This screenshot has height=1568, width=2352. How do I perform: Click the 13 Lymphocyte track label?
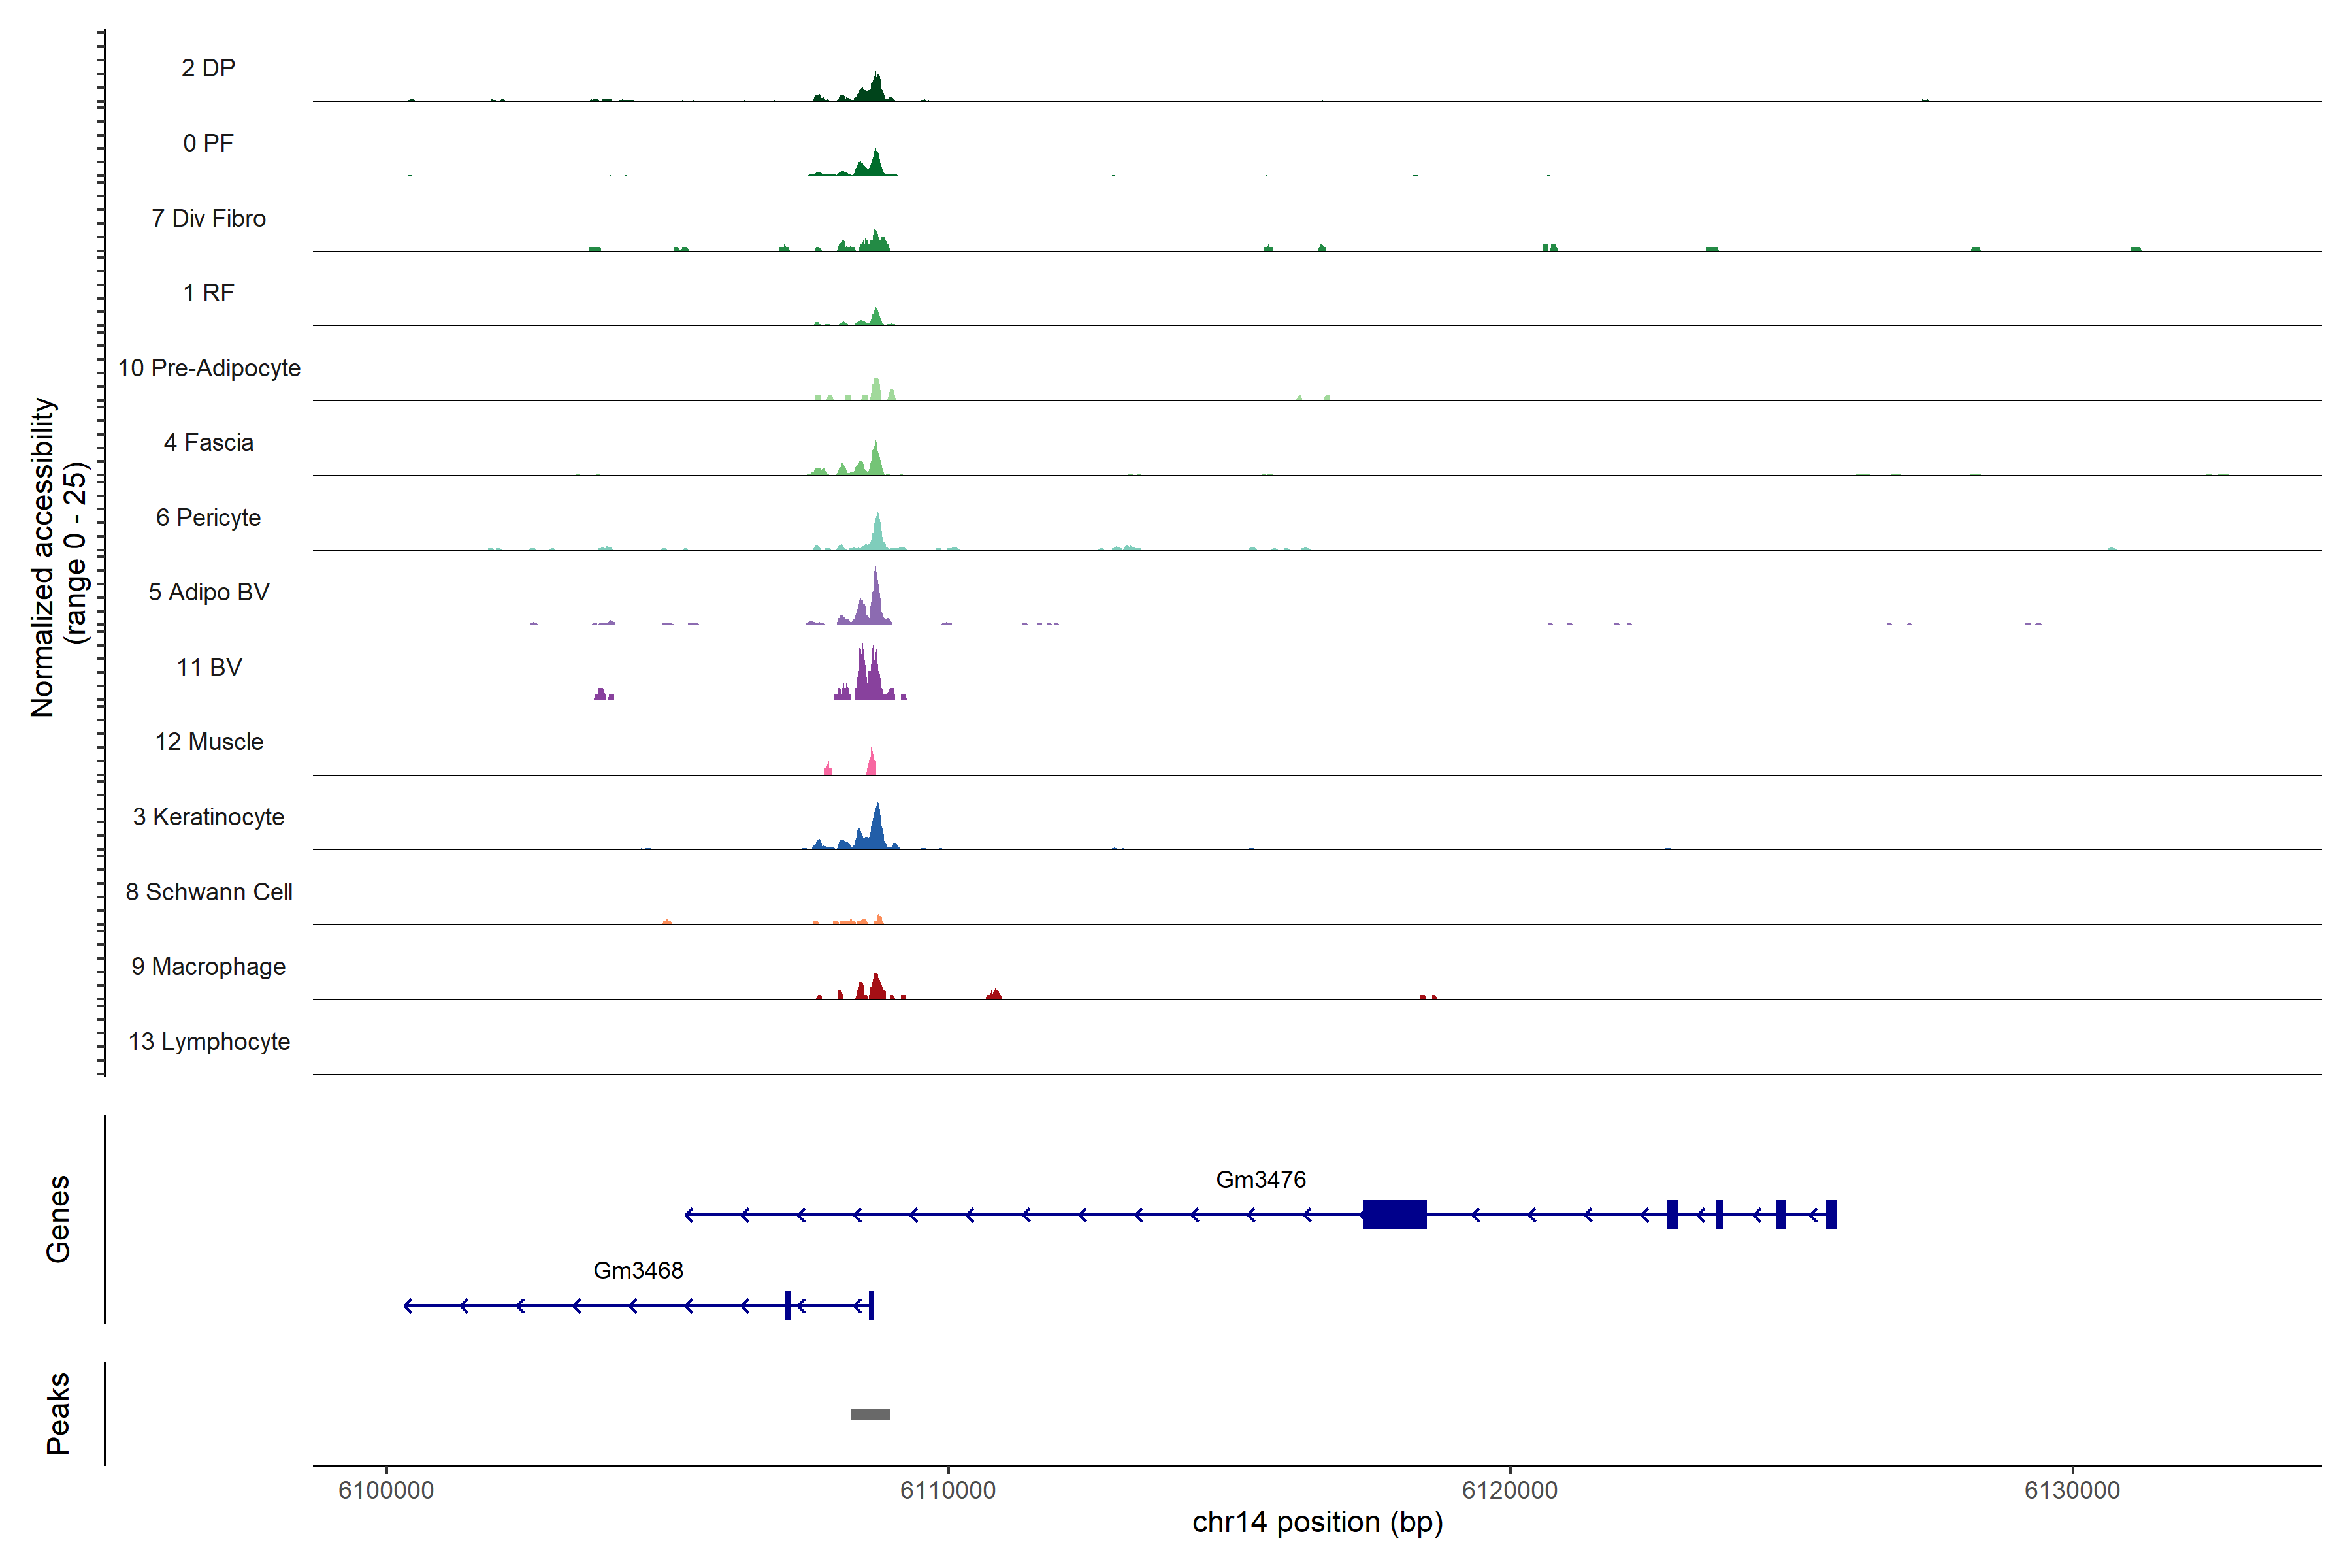tap(208, 1041)
